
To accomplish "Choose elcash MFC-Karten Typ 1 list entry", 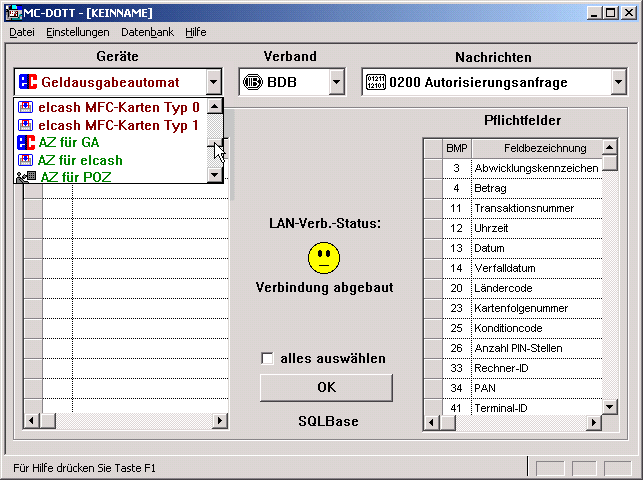I will point(111,125).
